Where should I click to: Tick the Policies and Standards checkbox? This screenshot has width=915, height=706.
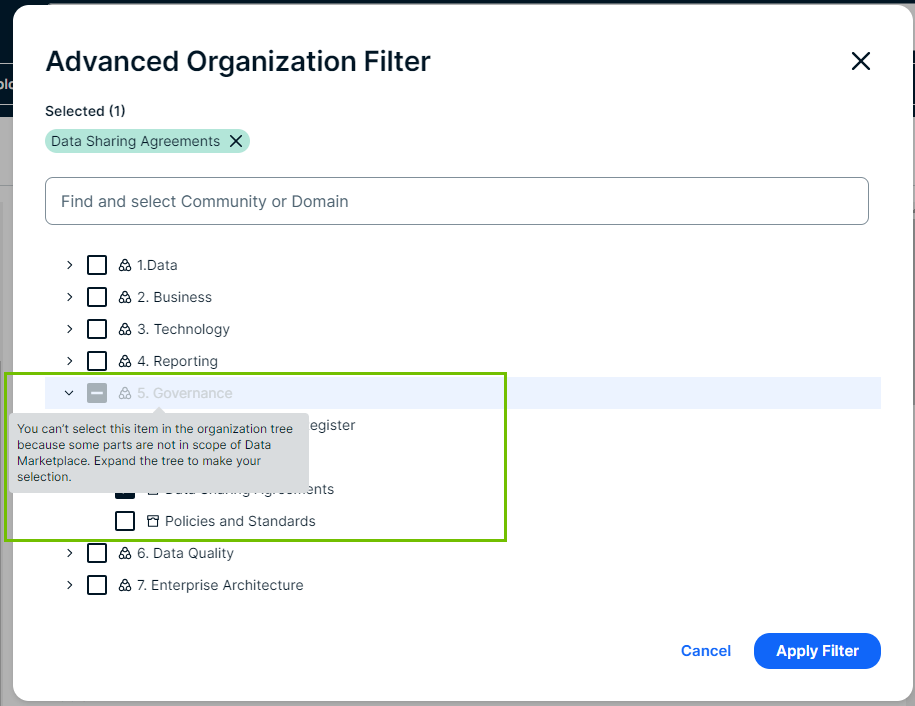pos(125,521)
